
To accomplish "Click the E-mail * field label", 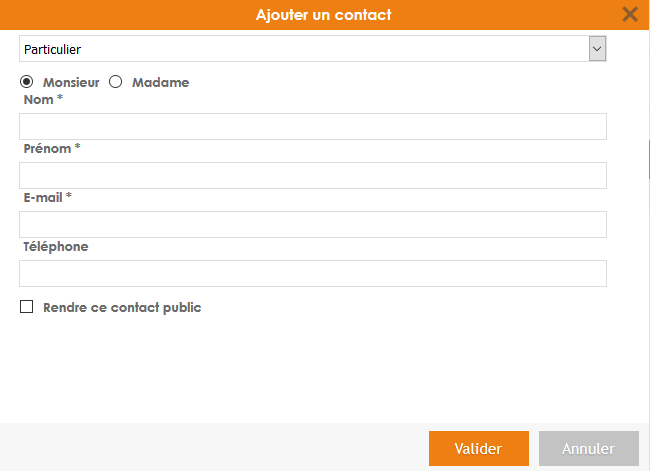I will pos(47,197).
